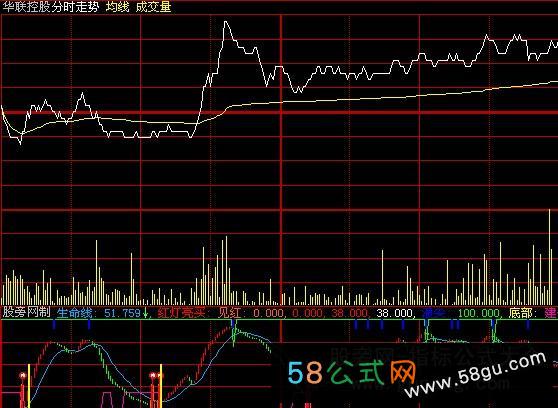Click the 红灯亮买 indicator label
This screenshot has height=408, width=558.
(x=181, y=313)
